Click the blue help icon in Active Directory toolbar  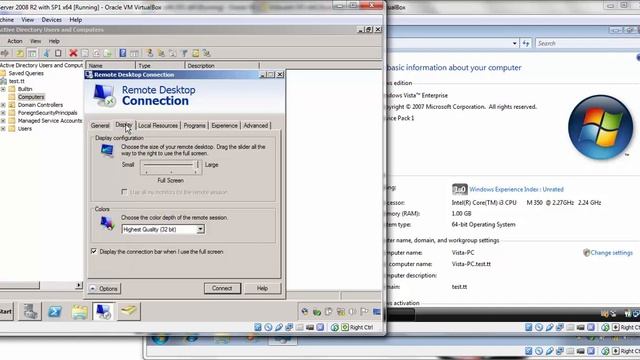click(x=122, y=53)
